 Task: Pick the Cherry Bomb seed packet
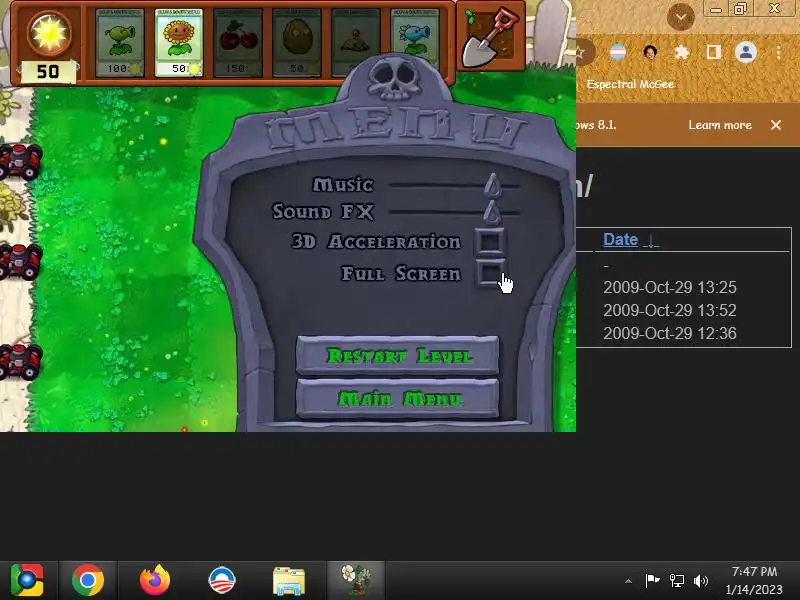(237, 43)
